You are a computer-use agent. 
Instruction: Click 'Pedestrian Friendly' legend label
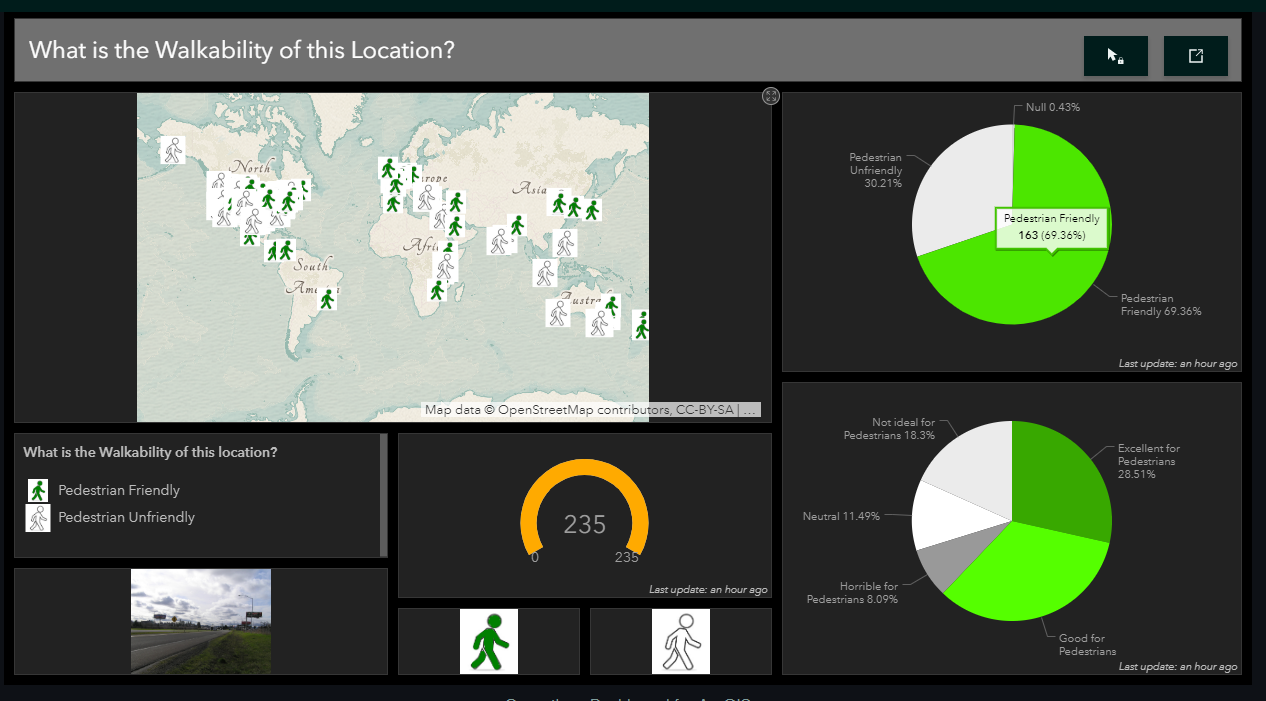119,490
